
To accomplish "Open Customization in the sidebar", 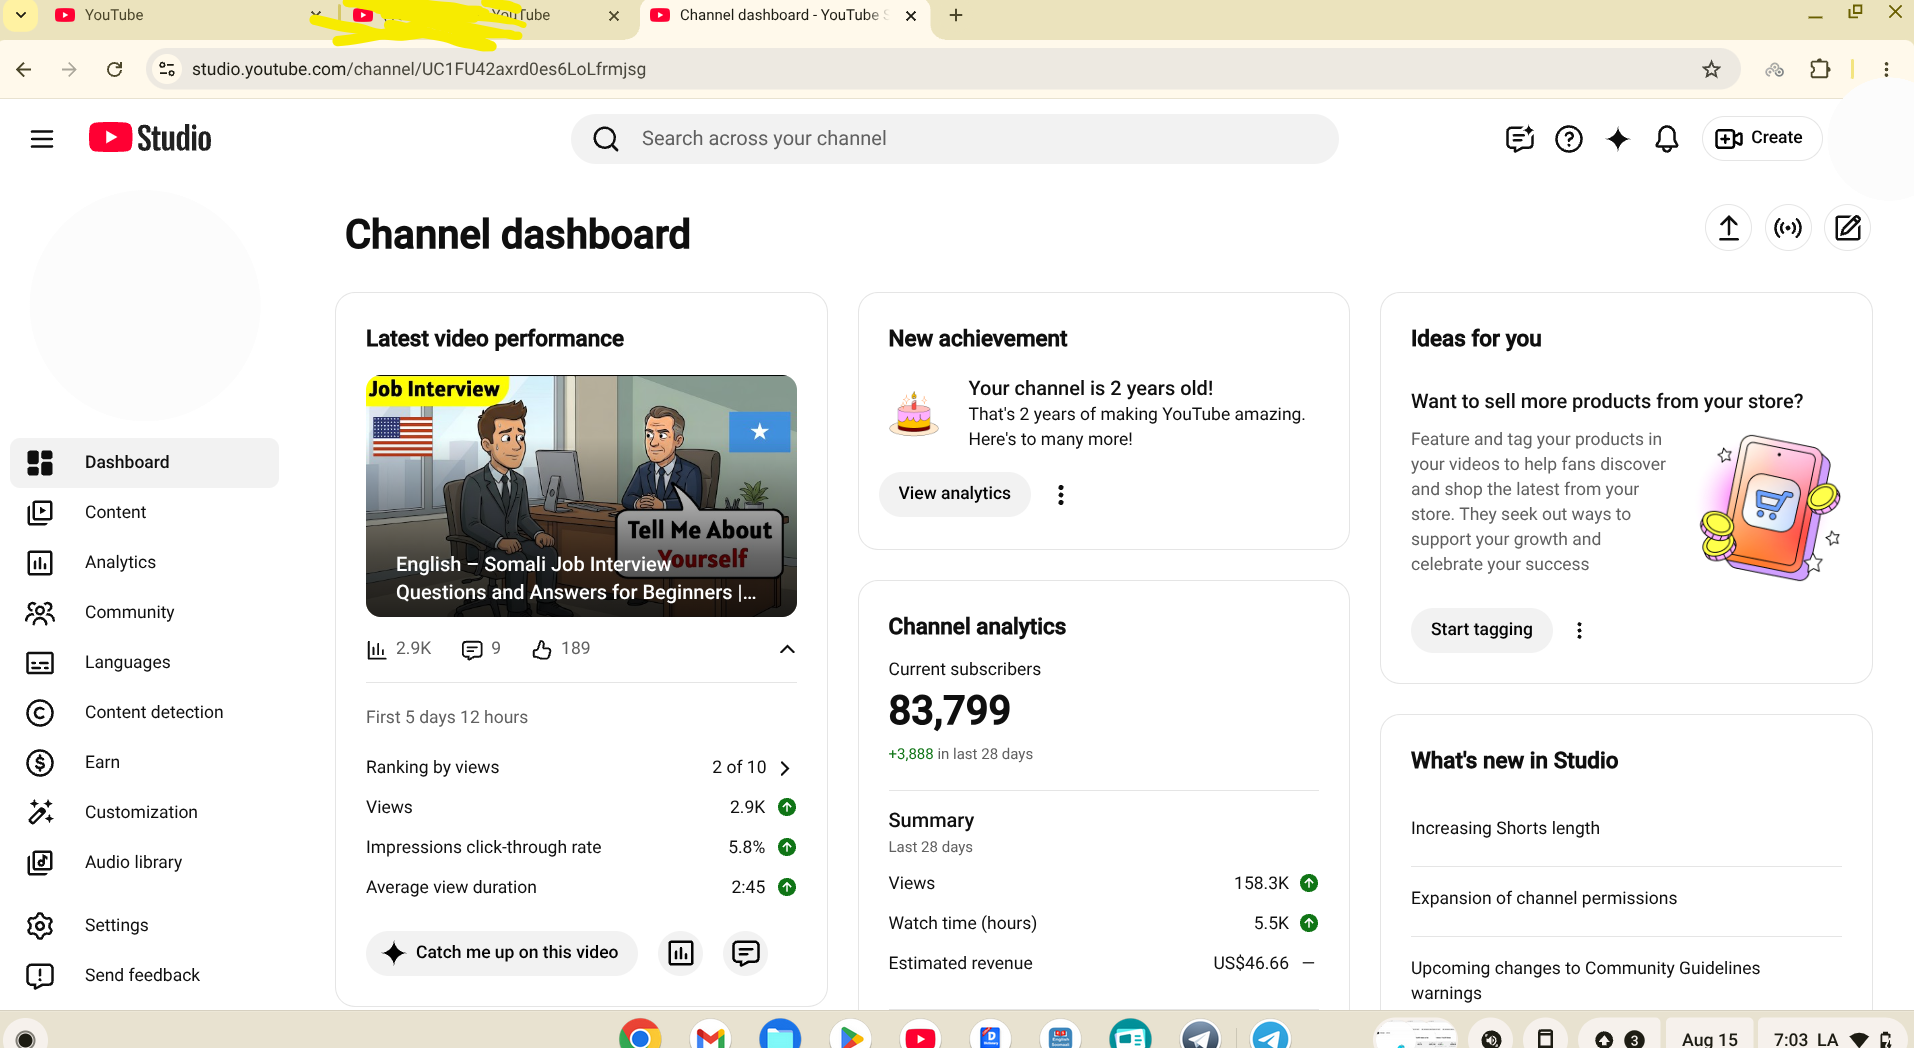I will (144, 813).
